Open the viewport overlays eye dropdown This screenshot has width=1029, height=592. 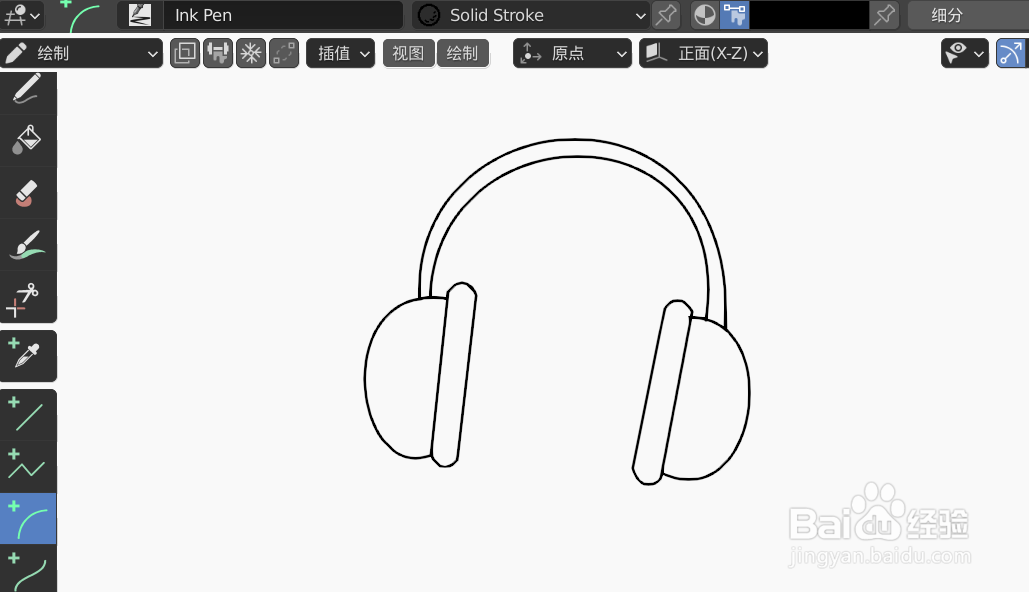(963, 53)
